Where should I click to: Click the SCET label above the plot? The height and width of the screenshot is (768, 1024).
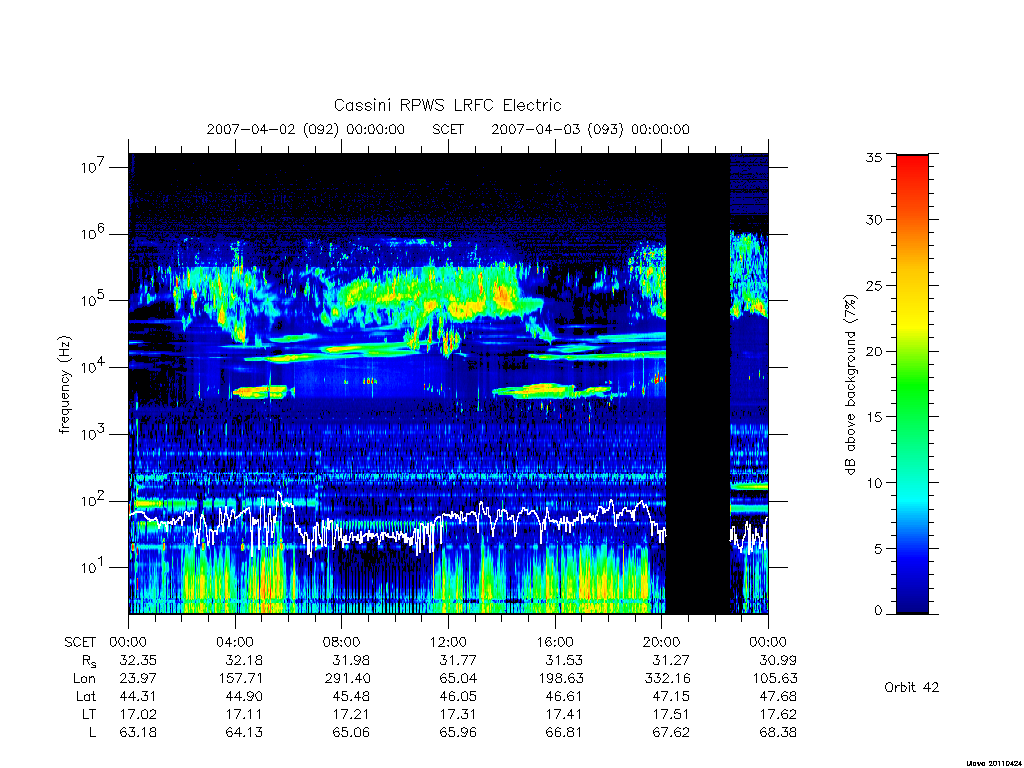coord(448,129)
